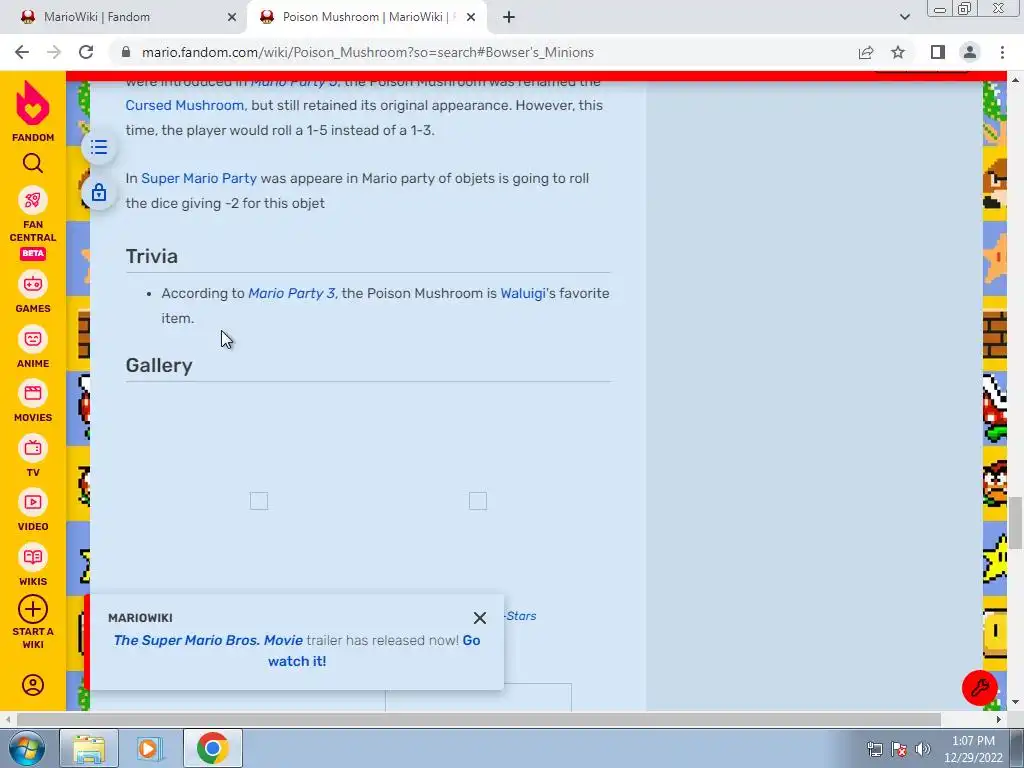Open The Super Mario Bros. Movie link
The image size is (1024, 768).
tap(208, 640)
